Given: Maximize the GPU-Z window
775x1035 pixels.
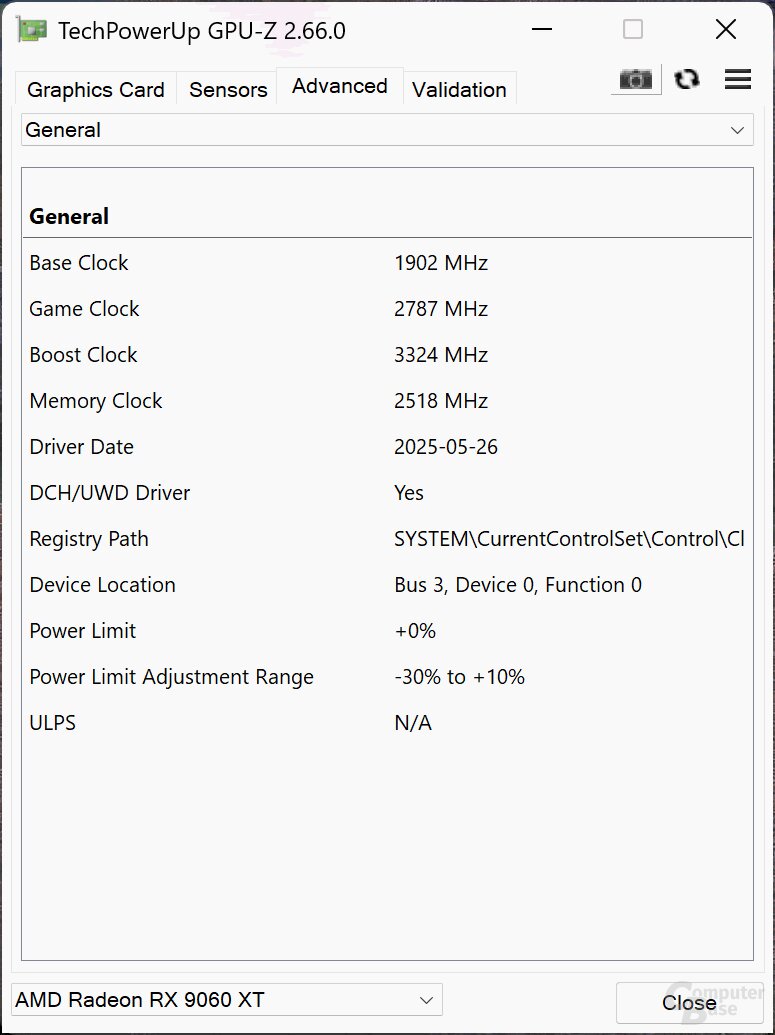Looking at the screenshot, I should point(633,30).
